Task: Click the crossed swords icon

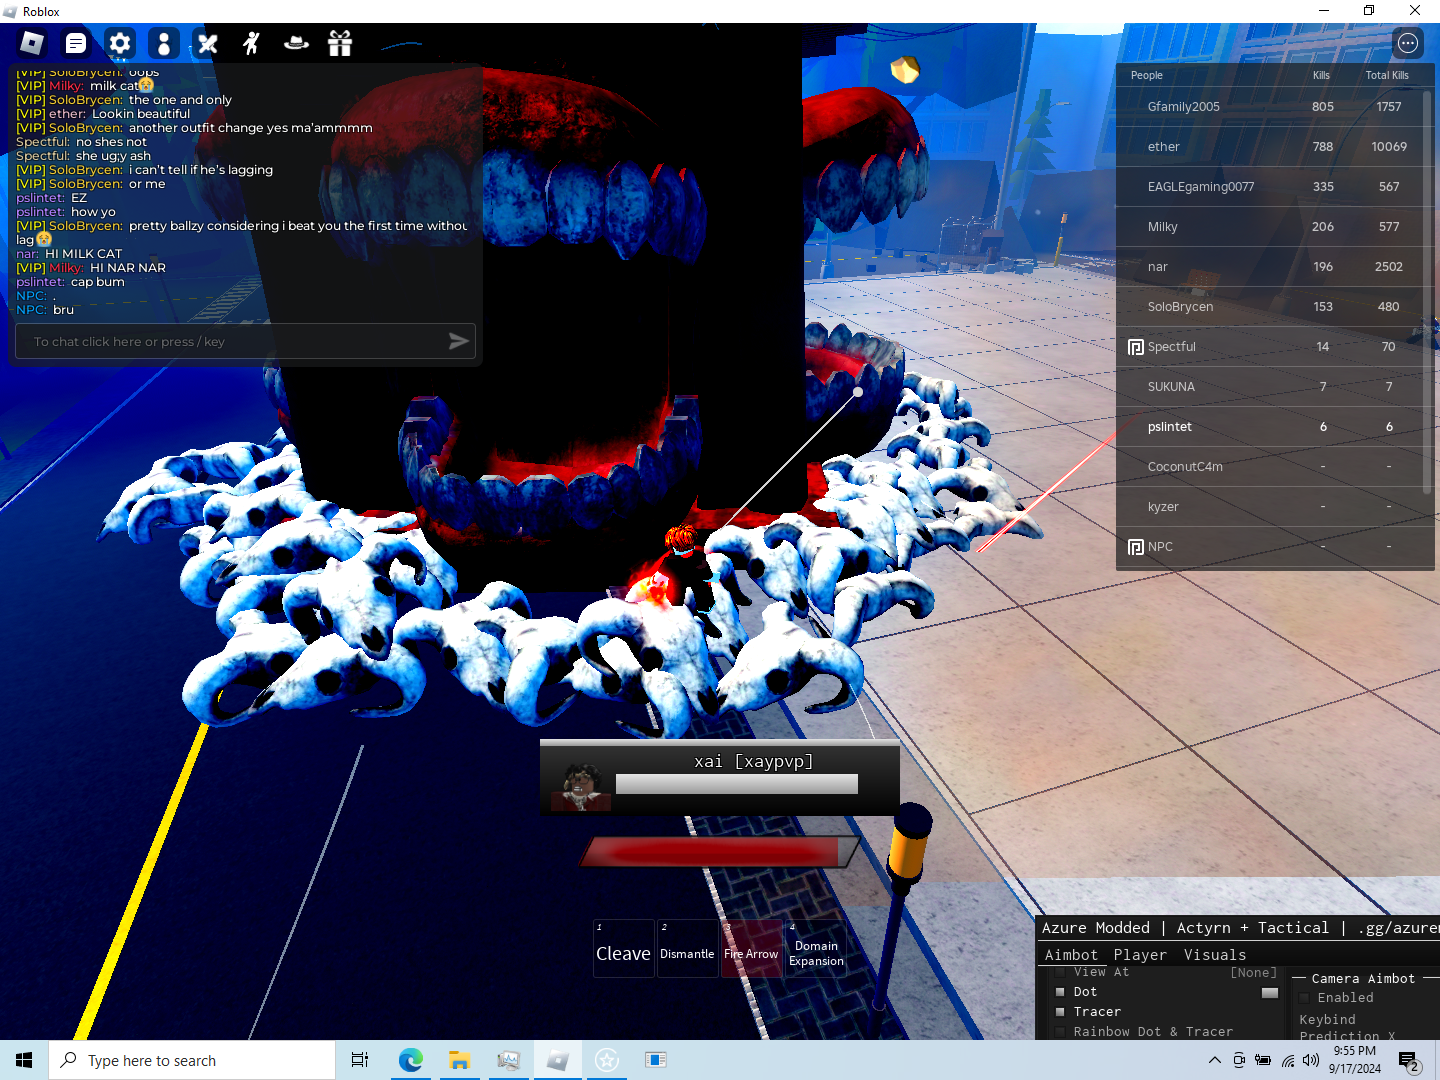Action: click(208, 43)
